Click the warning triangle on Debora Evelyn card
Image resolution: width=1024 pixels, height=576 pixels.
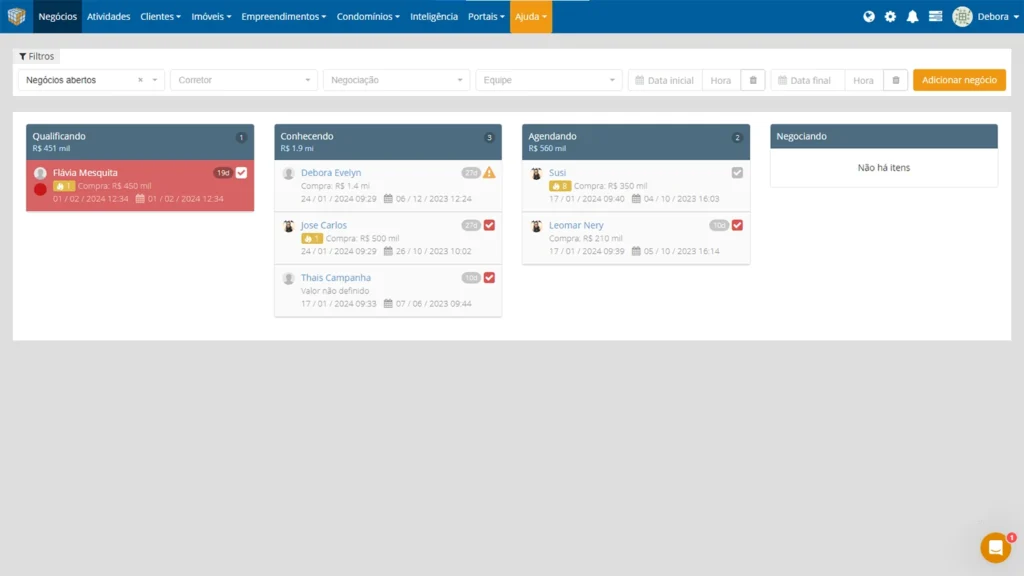[x=489, y=172]
